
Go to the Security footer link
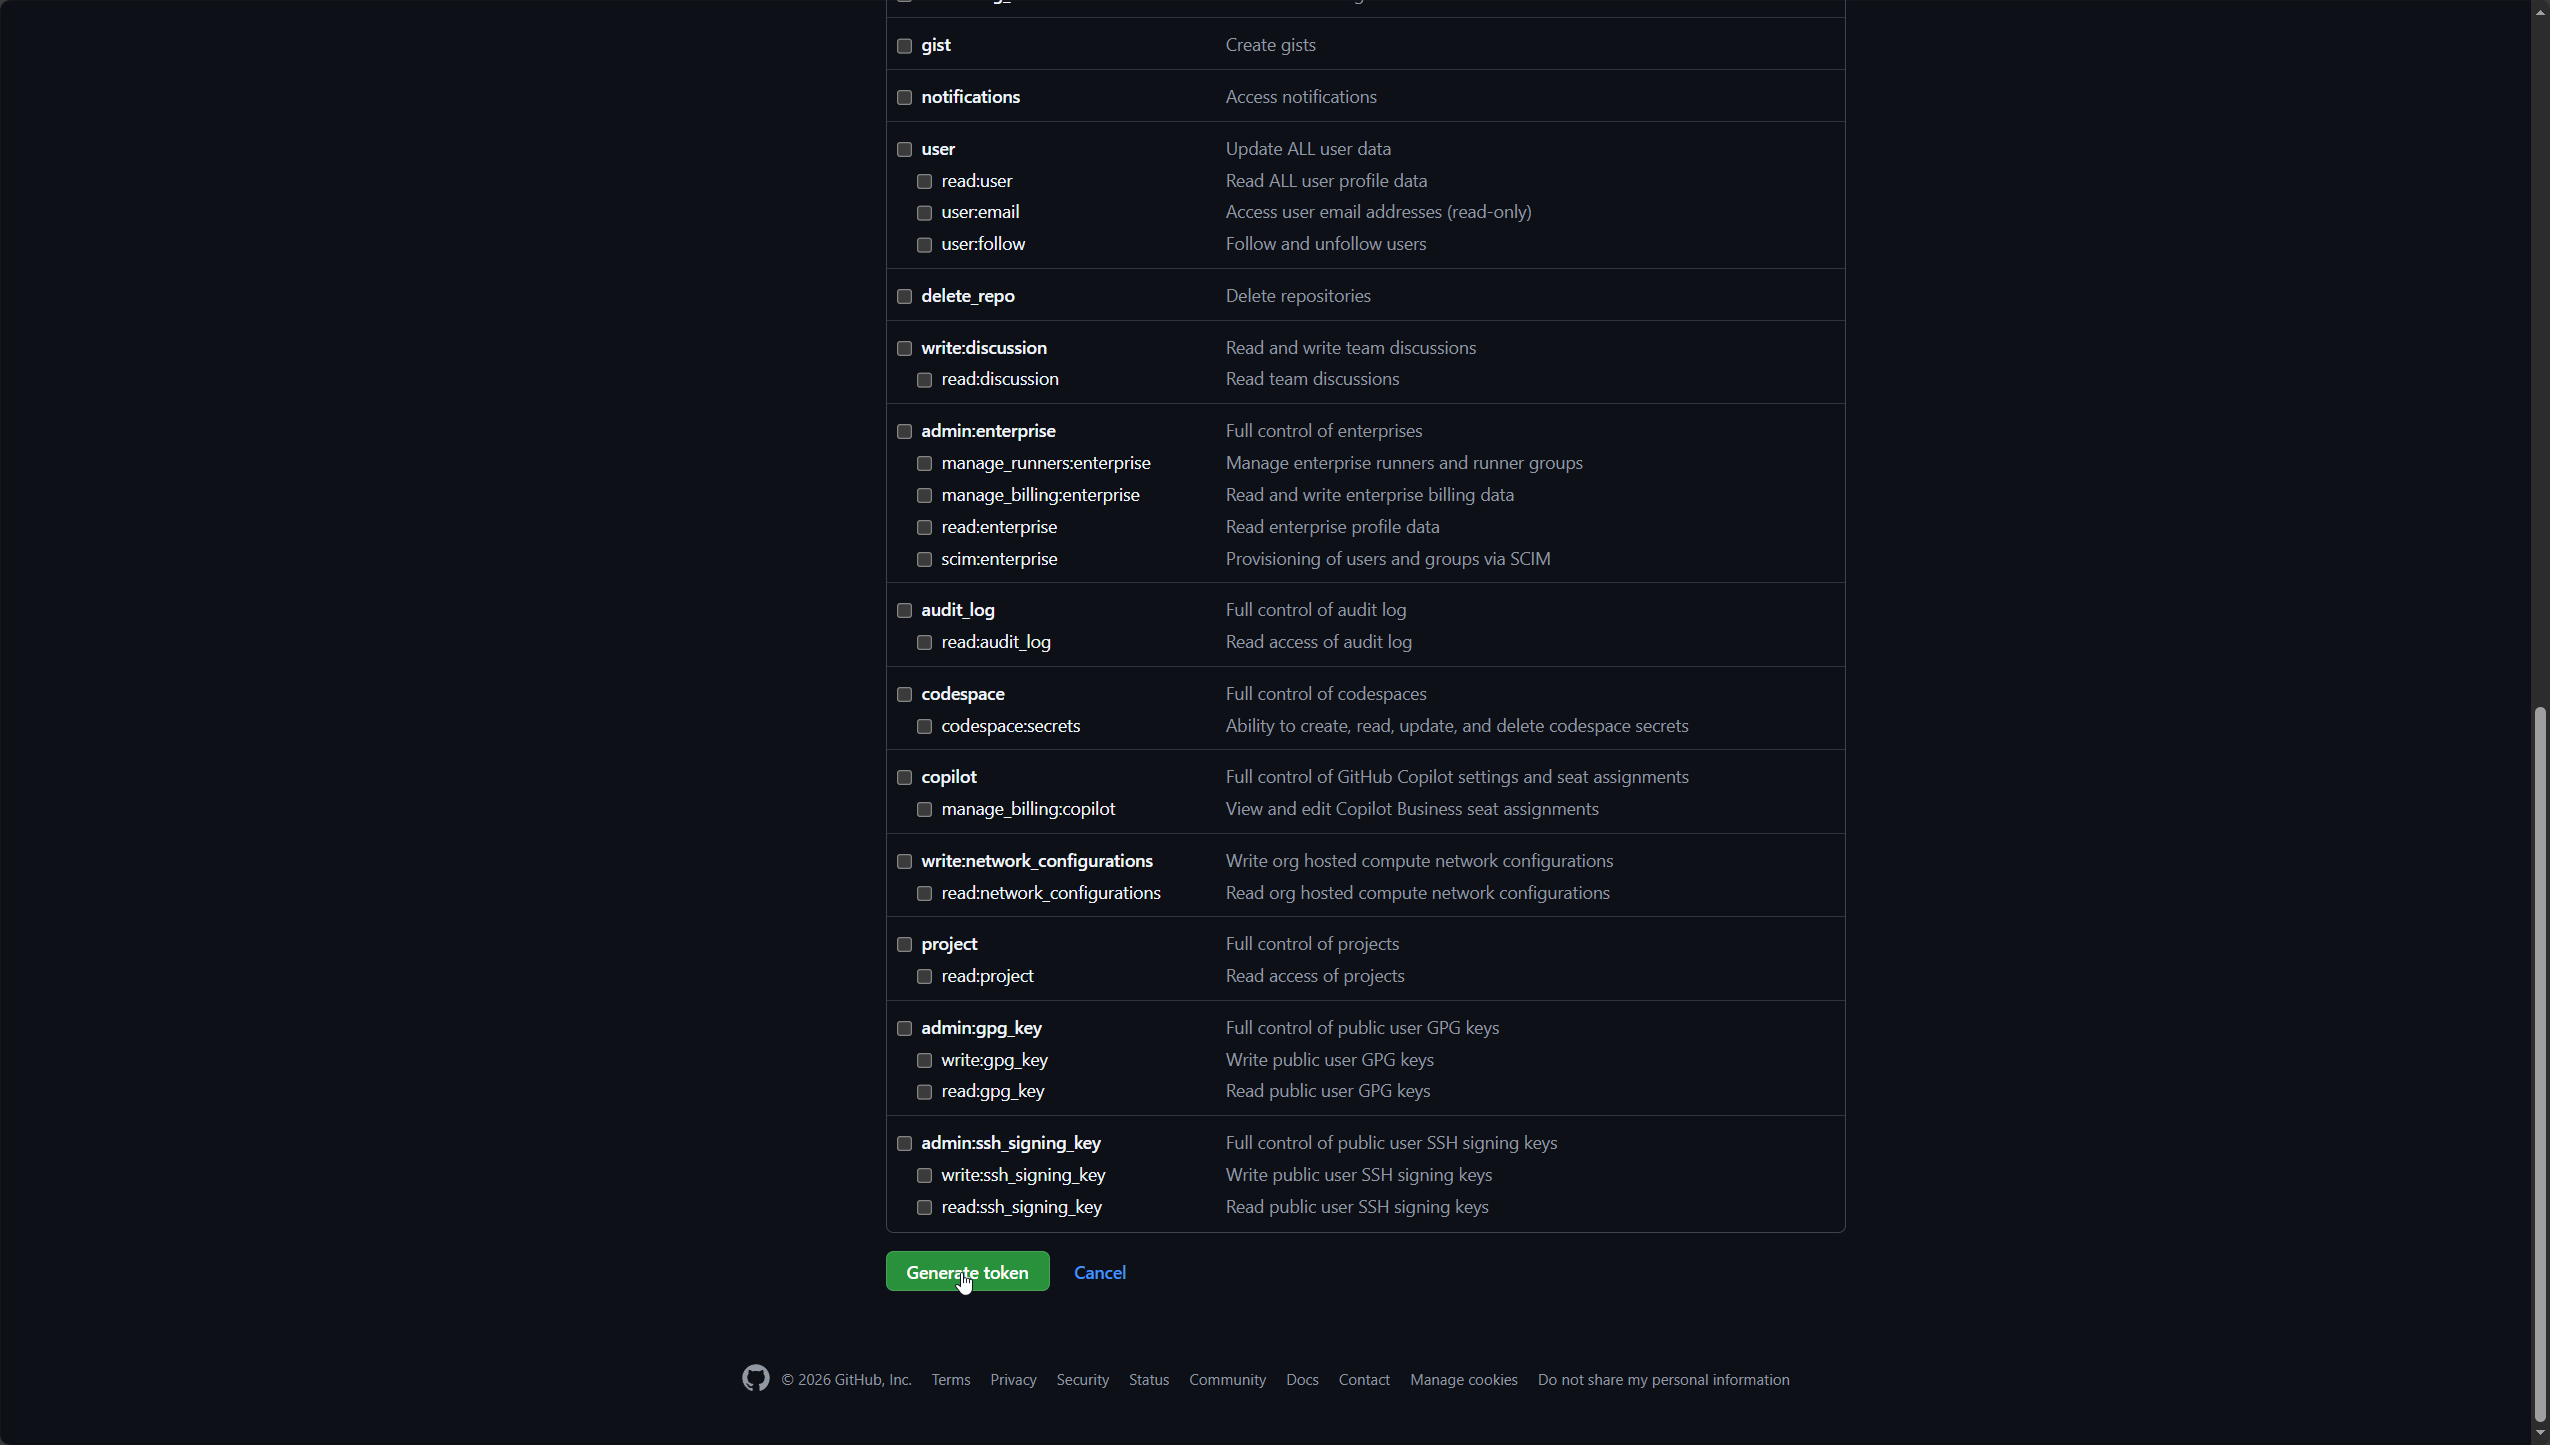[x=1082, y=1380]
